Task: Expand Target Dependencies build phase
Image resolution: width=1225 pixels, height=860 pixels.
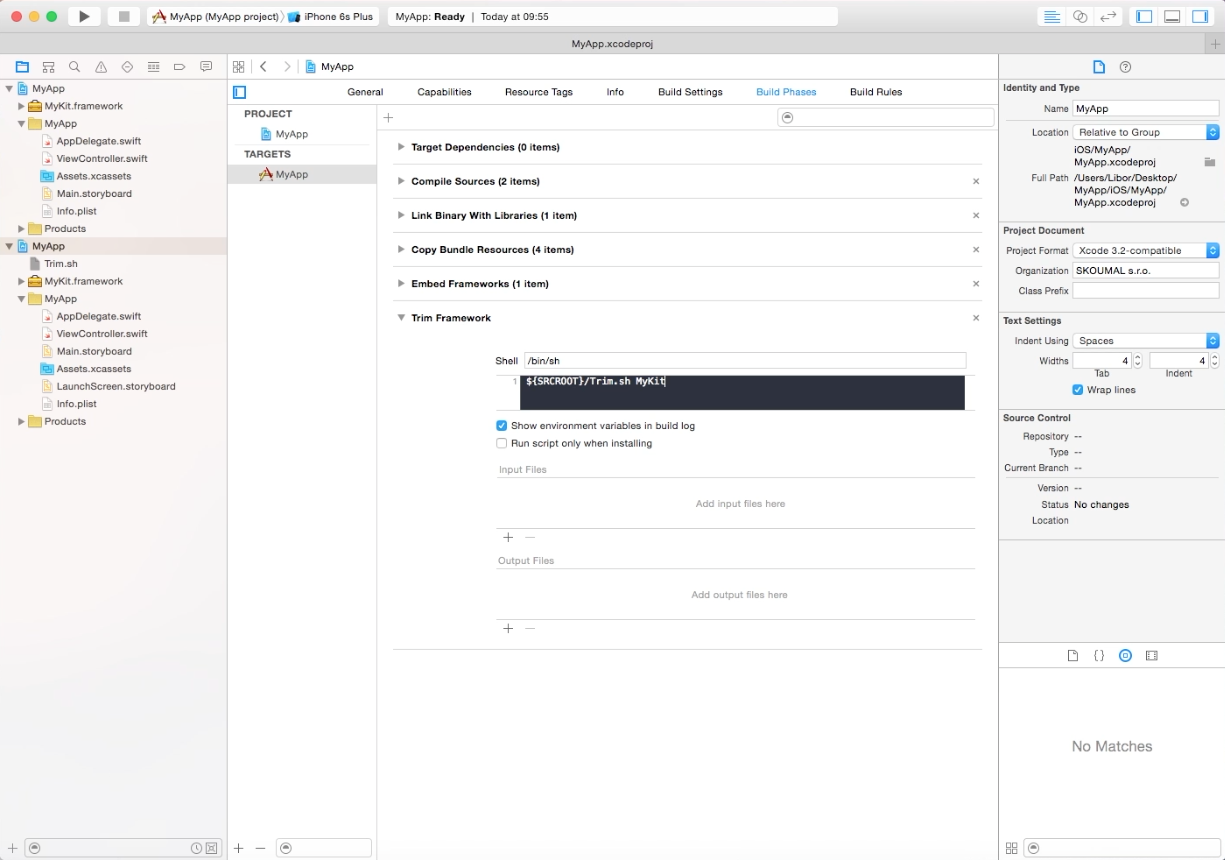Action: pyautogui.click(x=401, y=147)
